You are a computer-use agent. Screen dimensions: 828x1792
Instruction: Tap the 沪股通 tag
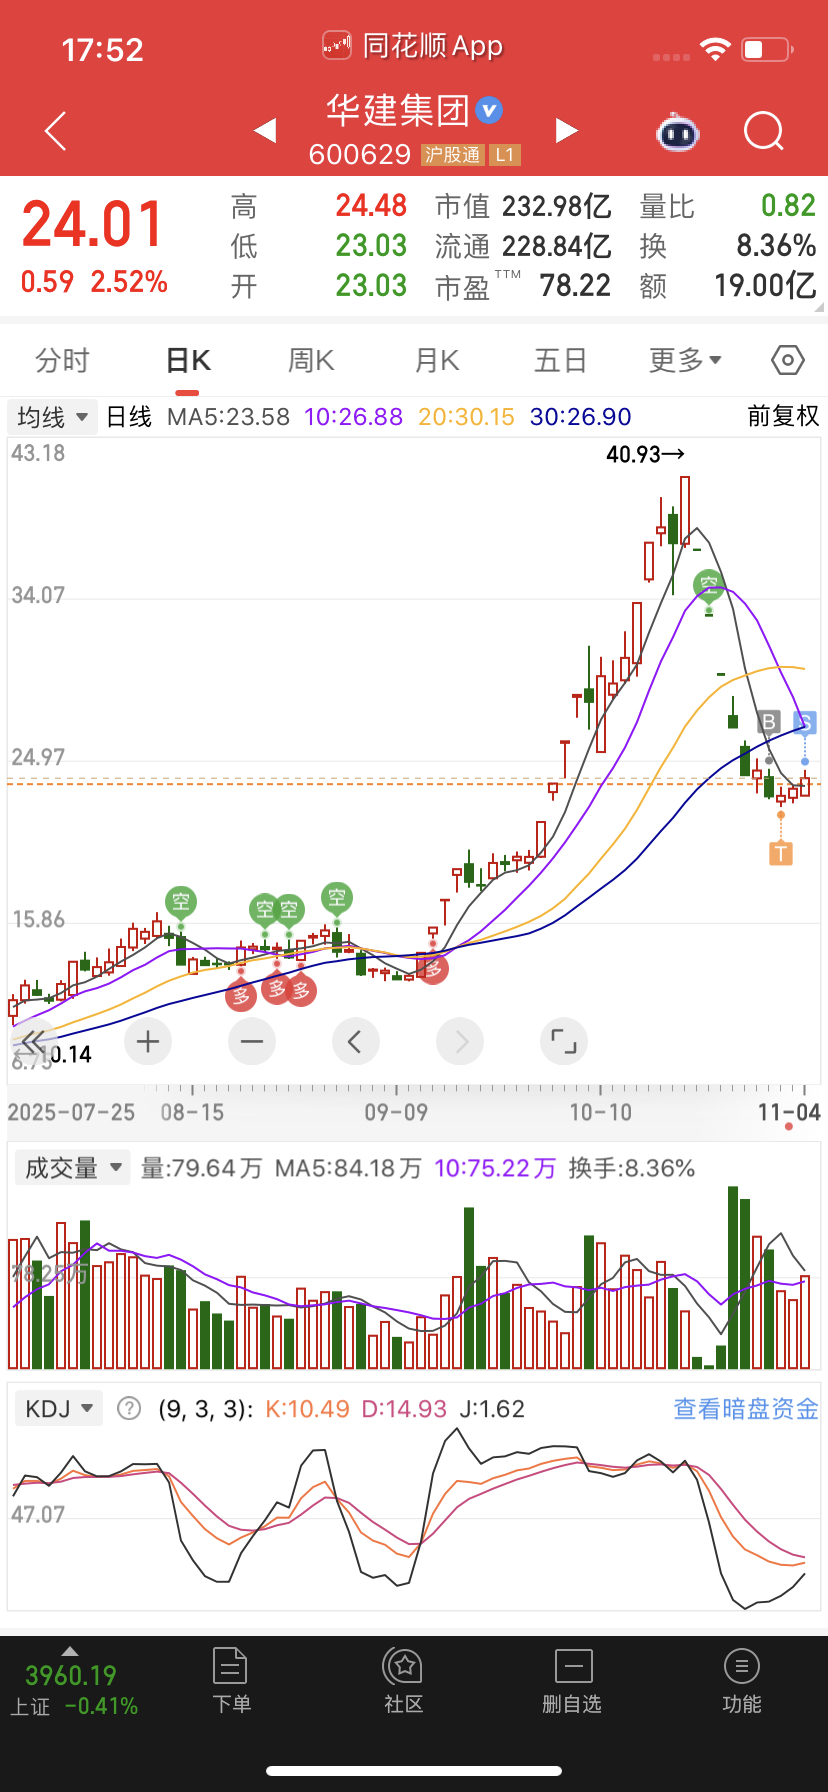pyautogui.click(x=453, y=155)
